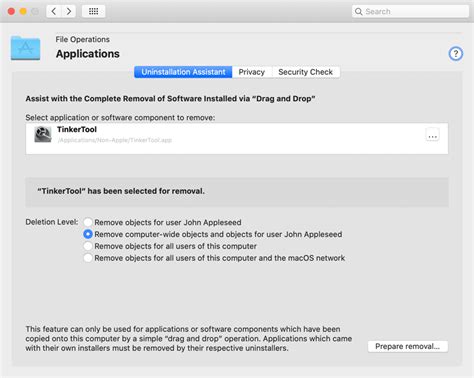Screen dimensions: 474x378
Task: Select computer-wide objects and John Appleseed option
Action: click(88, 234)
